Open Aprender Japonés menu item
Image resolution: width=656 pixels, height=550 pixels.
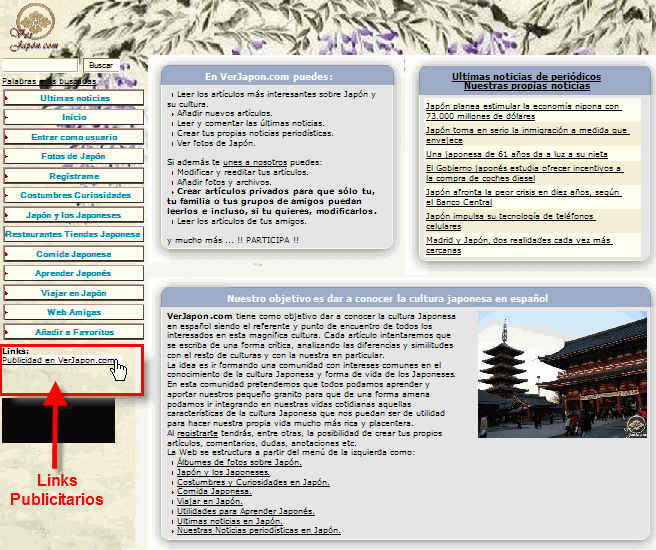[x=74, y=273]
